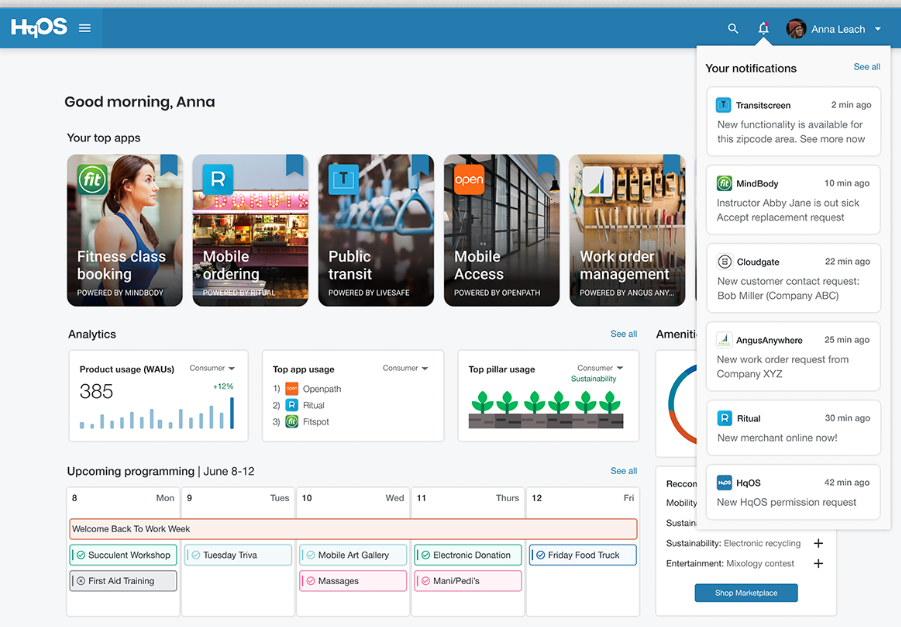Click the HqOS notification icon

[x=724, y=483]
